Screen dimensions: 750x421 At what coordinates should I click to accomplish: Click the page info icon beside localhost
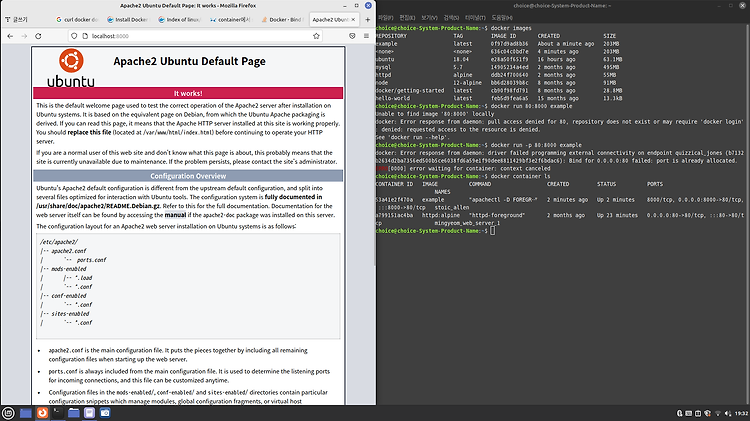(x=85, y=36)
